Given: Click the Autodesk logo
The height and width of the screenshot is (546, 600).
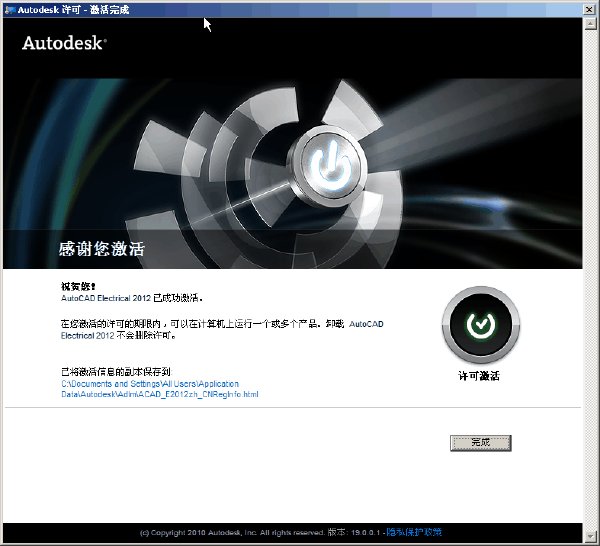Looking at the screenshot, I should click(x=64, y=43).
